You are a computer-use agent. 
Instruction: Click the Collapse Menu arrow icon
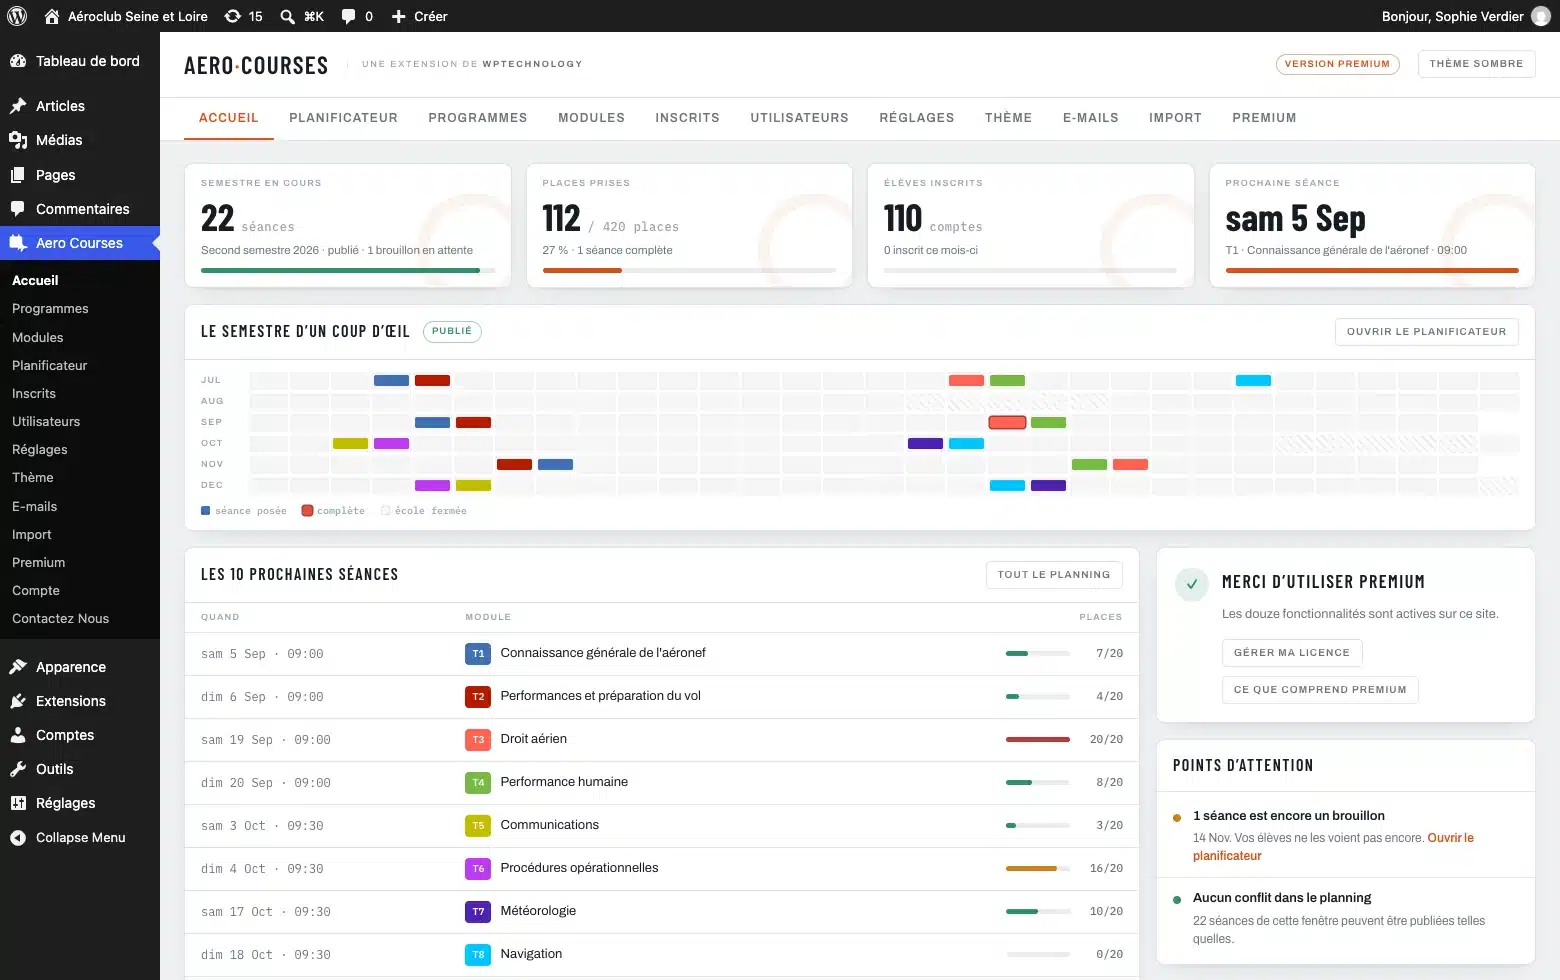click(18, 838)
